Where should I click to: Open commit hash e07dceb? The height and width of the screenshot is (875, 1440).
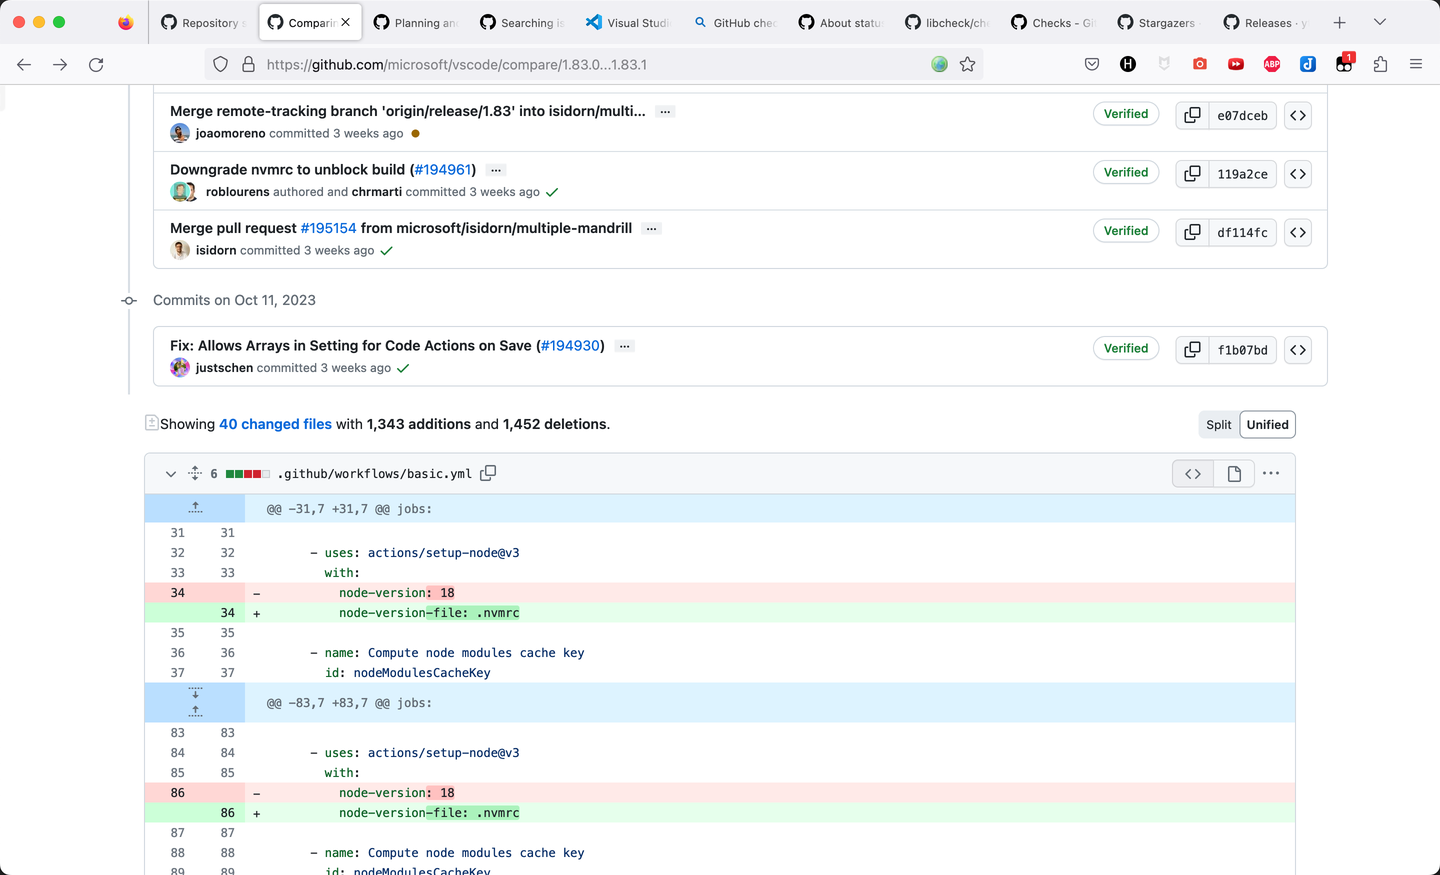(x=1242, y=115)
